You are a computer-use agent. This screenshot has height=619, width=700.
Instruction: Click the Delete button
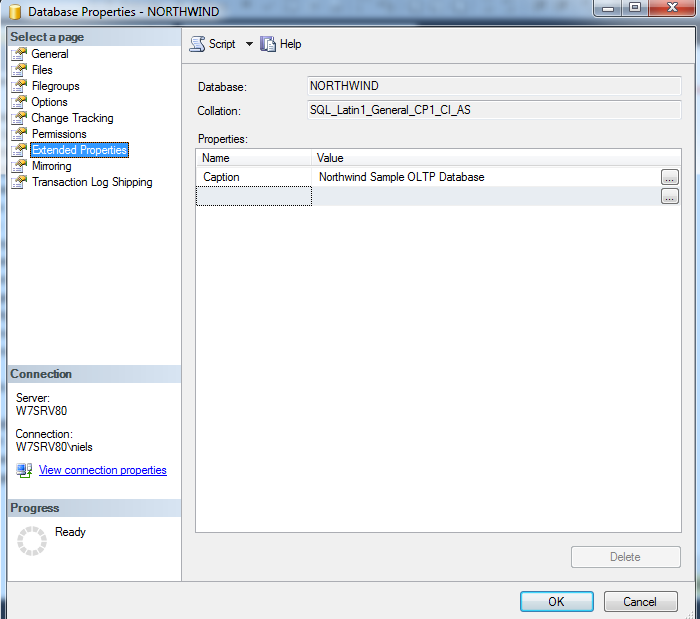coord(625,557)
